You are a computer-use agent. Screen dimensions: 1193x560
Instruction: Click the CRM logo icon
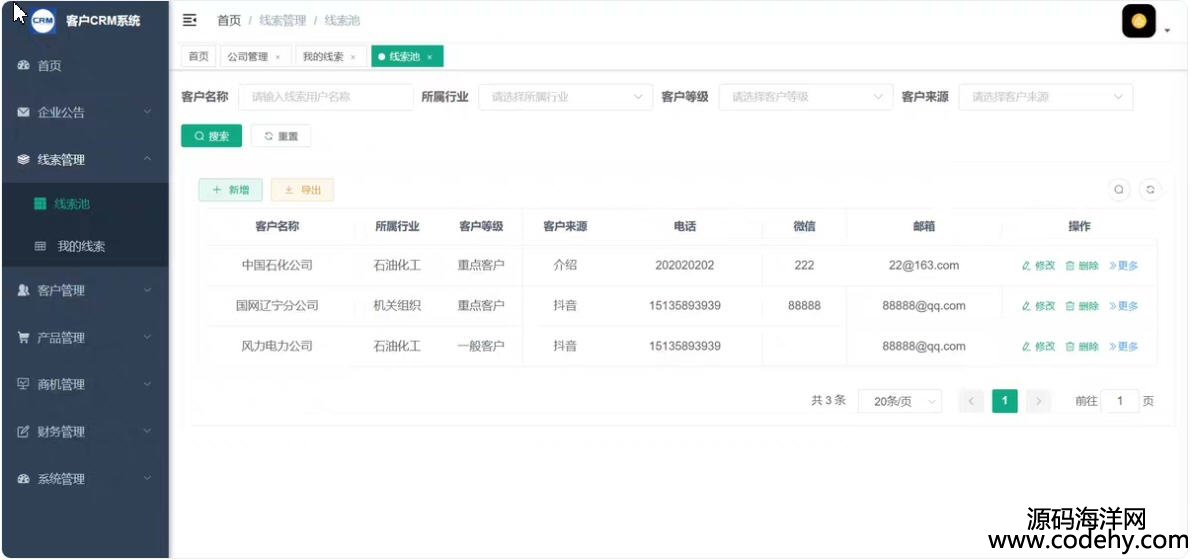tap(43, 20)
